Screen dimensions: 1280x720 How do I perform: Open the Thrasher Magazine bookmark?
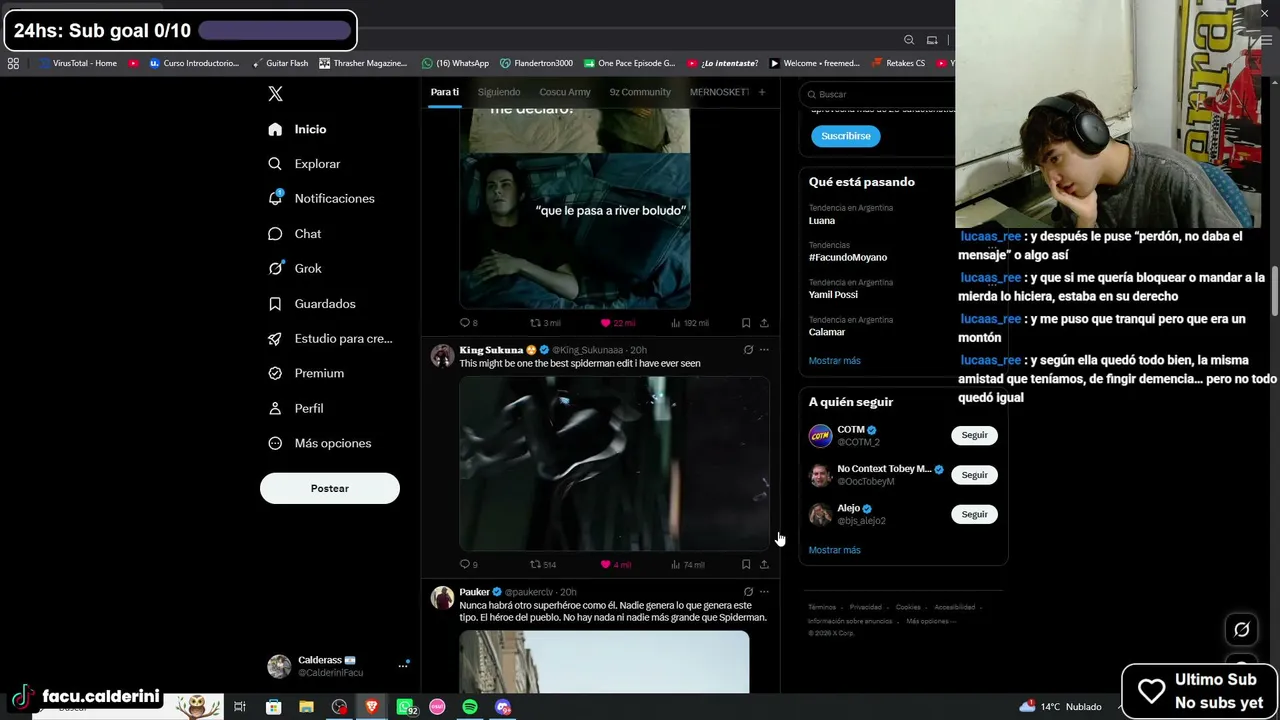[x=363, y=63]
